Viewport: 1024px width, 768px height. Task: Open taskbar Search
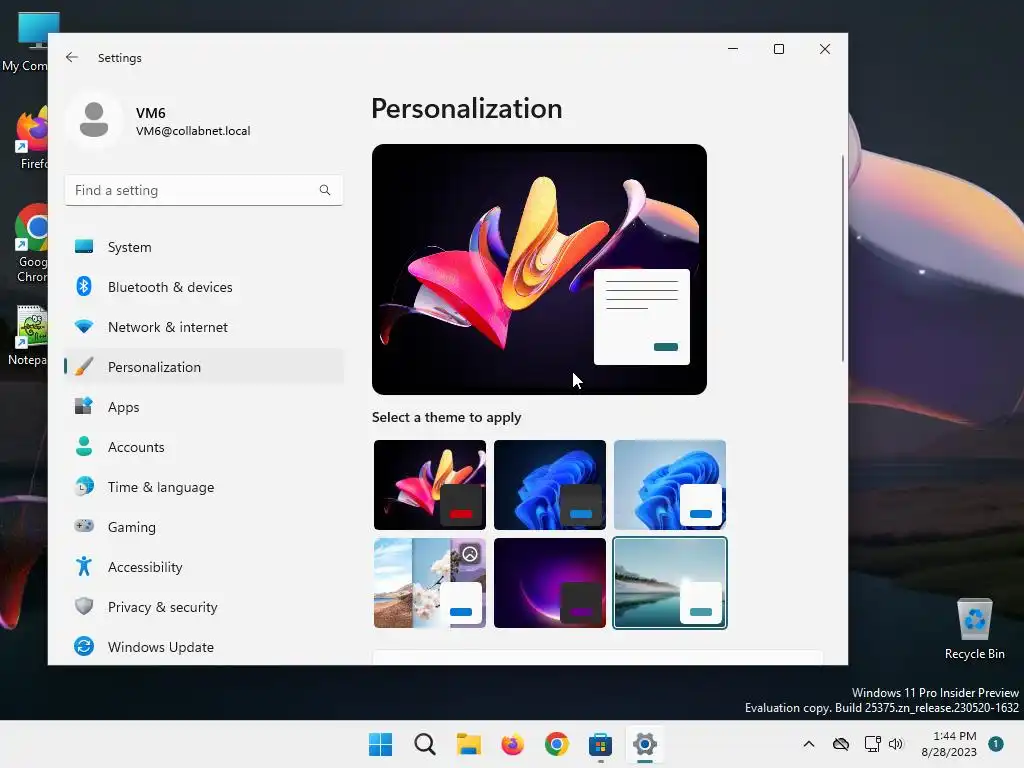(x=424, y=744)
